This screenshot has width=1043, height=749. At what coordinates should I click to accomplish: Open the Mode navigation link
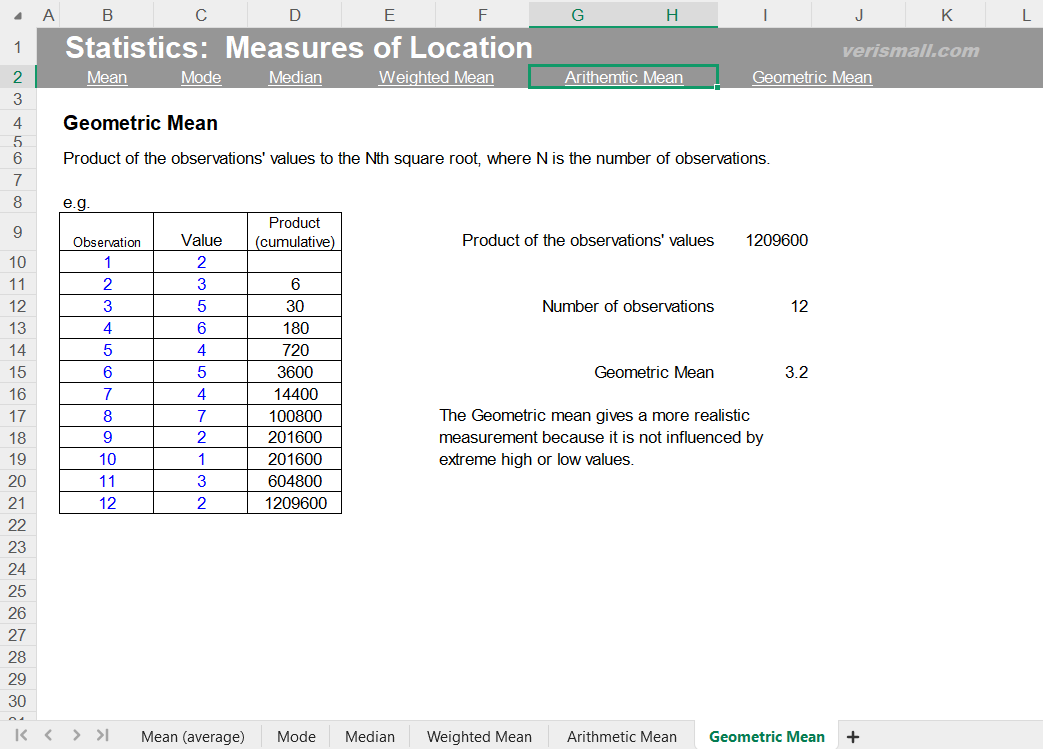(x=200, y=77)
